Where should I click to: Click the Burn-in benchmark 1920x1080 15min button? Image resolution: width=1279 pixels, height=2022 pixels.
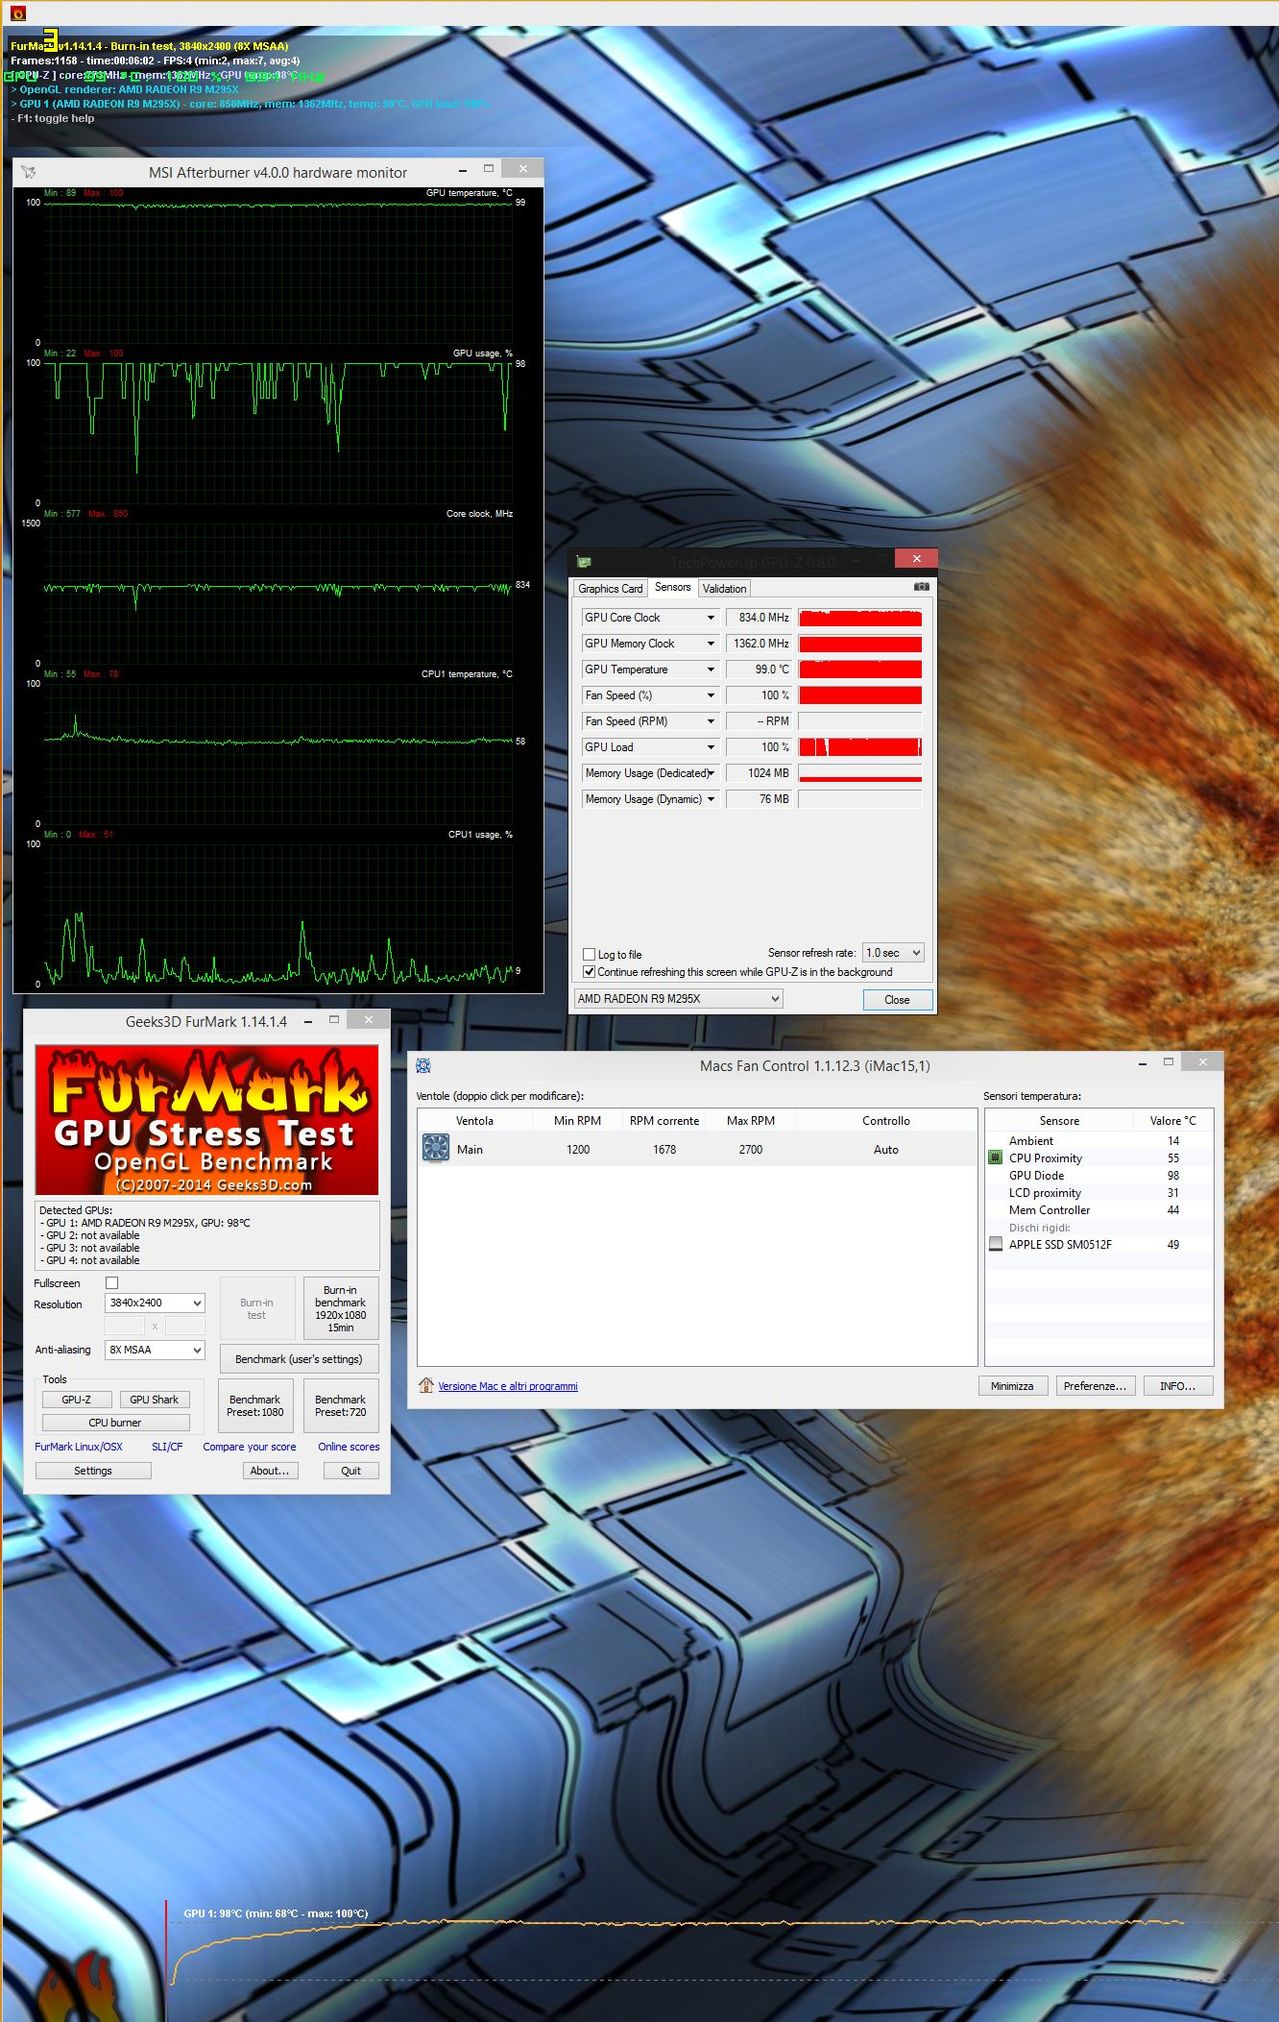340,1308
